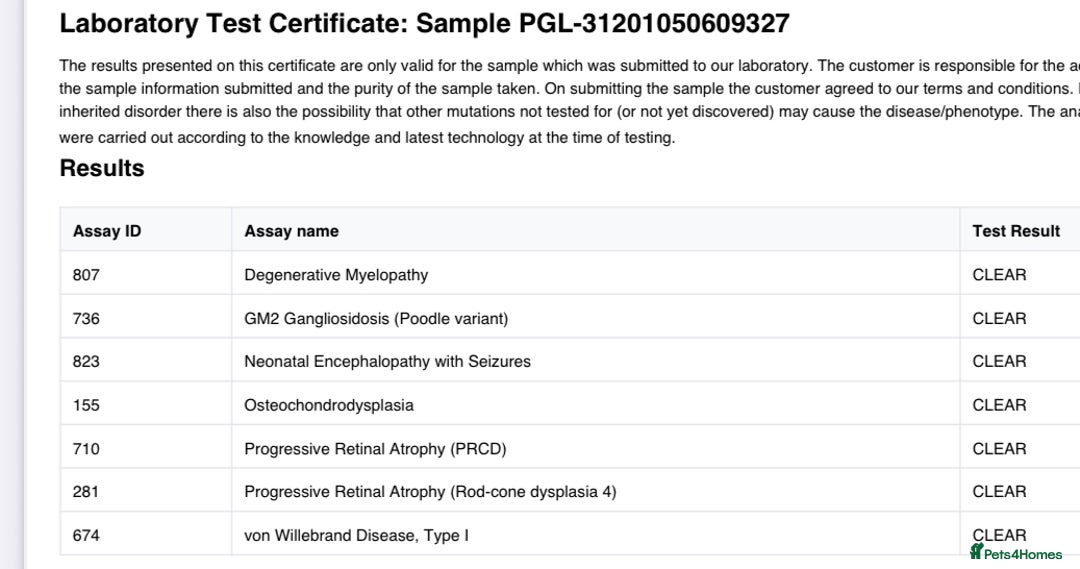Select the Osteochondrodysplasia assay name
Image resolution: width=1080 pixels, height=569 pixels.
(x=329, y=405)
